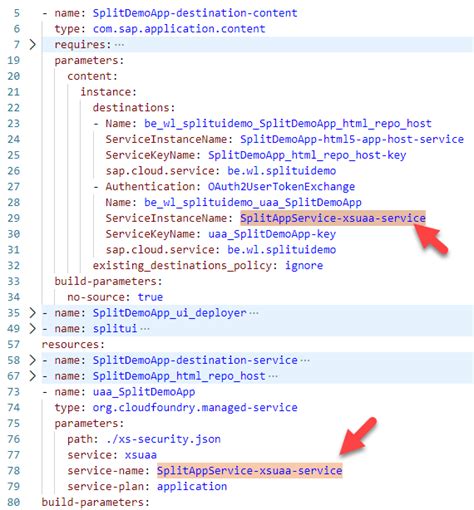474x510 pixels.
Task: Click SplitDemoApp_html_repo_host-key value
Action: [x=307, y=155]
